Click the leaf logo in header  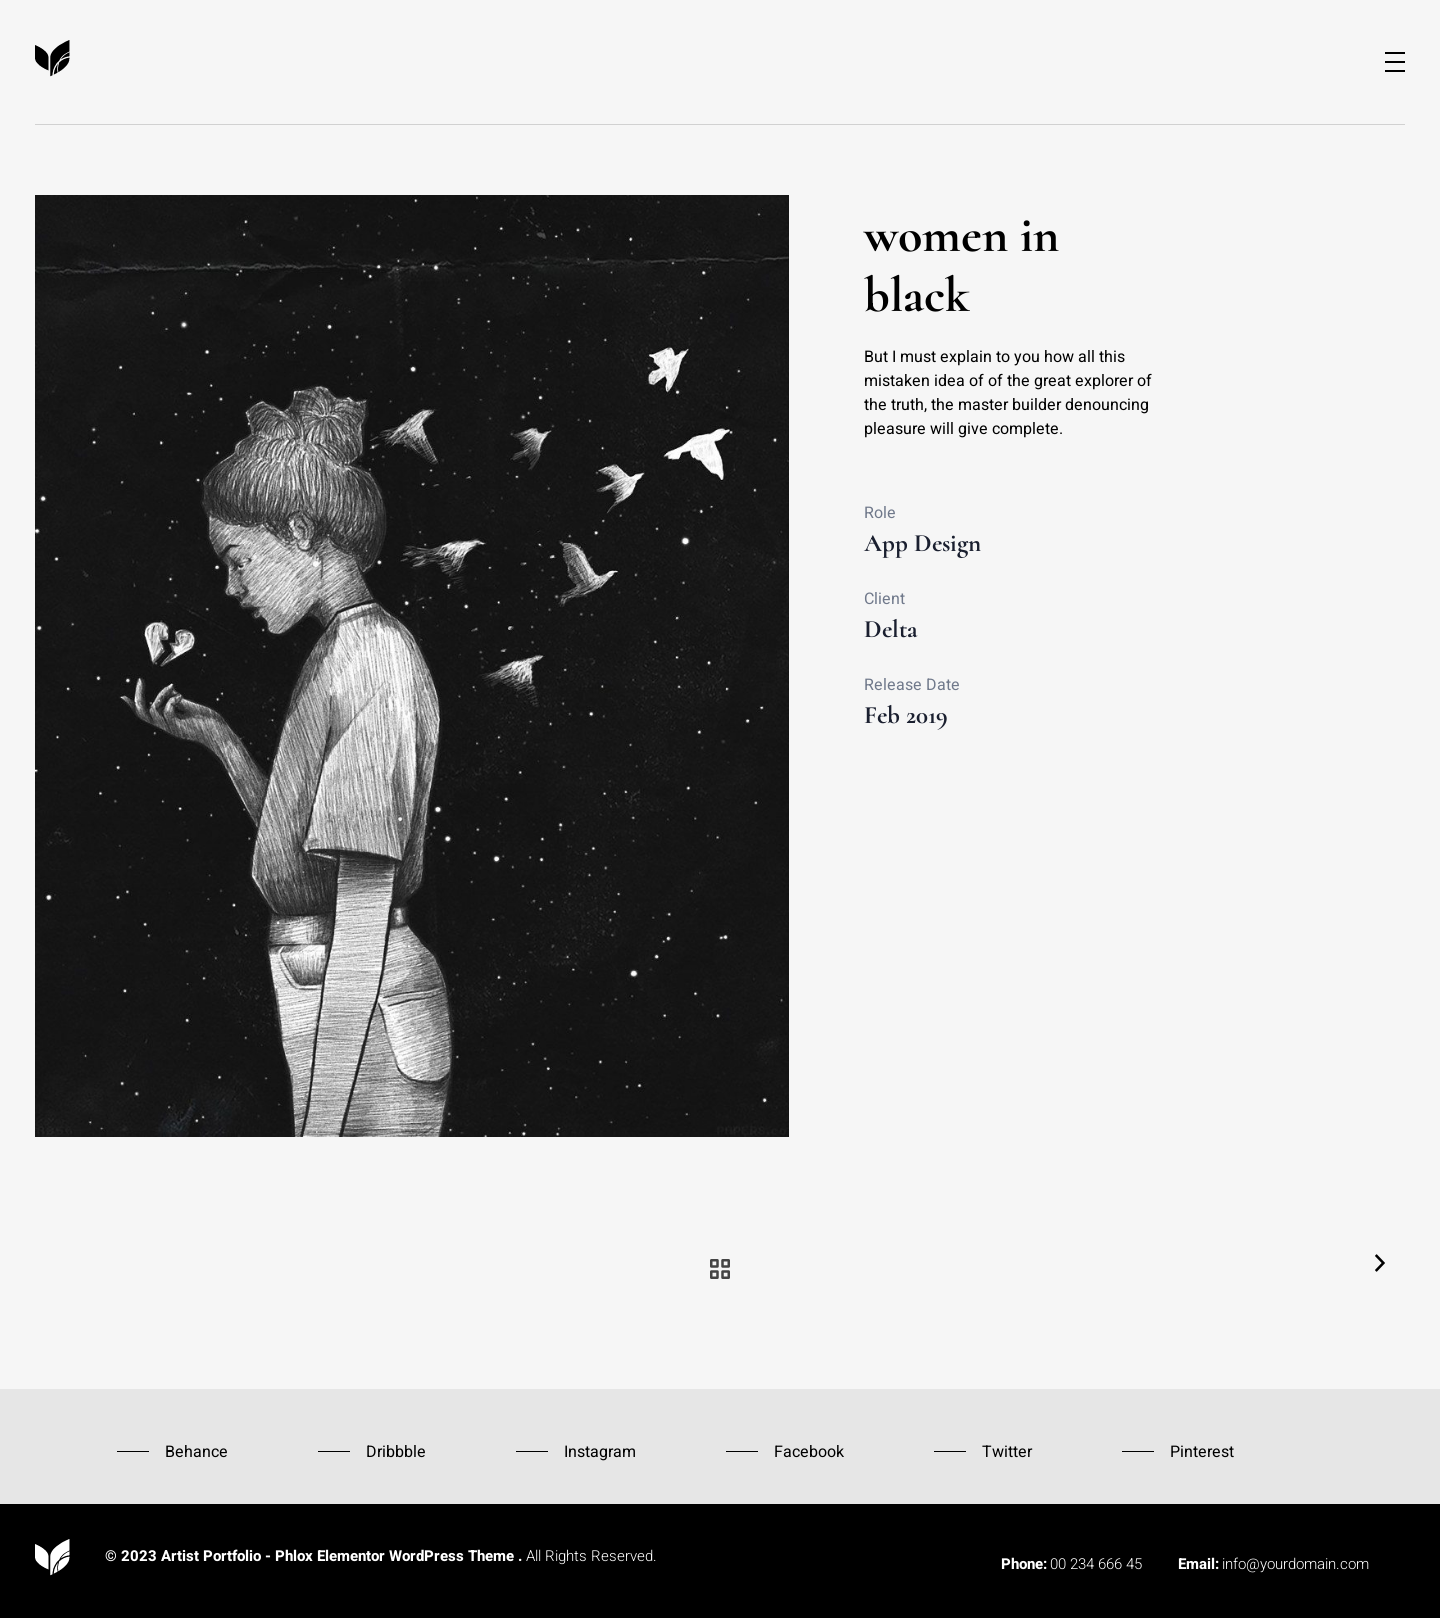coord(52,58)
